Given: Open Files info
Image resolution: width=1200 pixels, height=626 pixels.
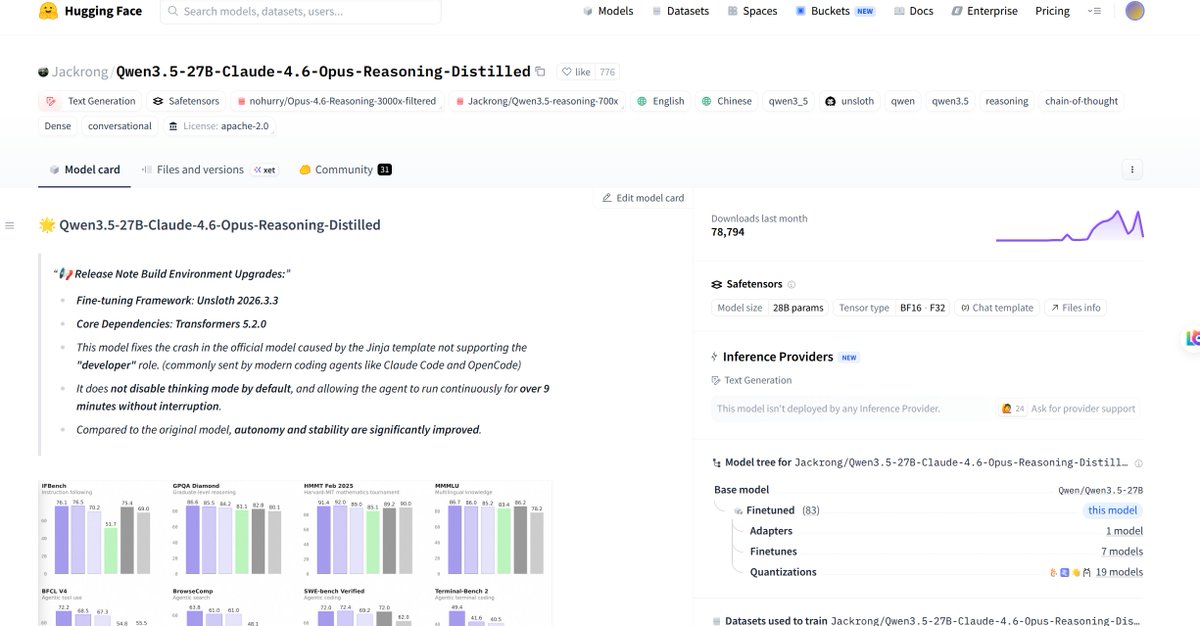Looking at the screenshot, I should pos(1076,308).
